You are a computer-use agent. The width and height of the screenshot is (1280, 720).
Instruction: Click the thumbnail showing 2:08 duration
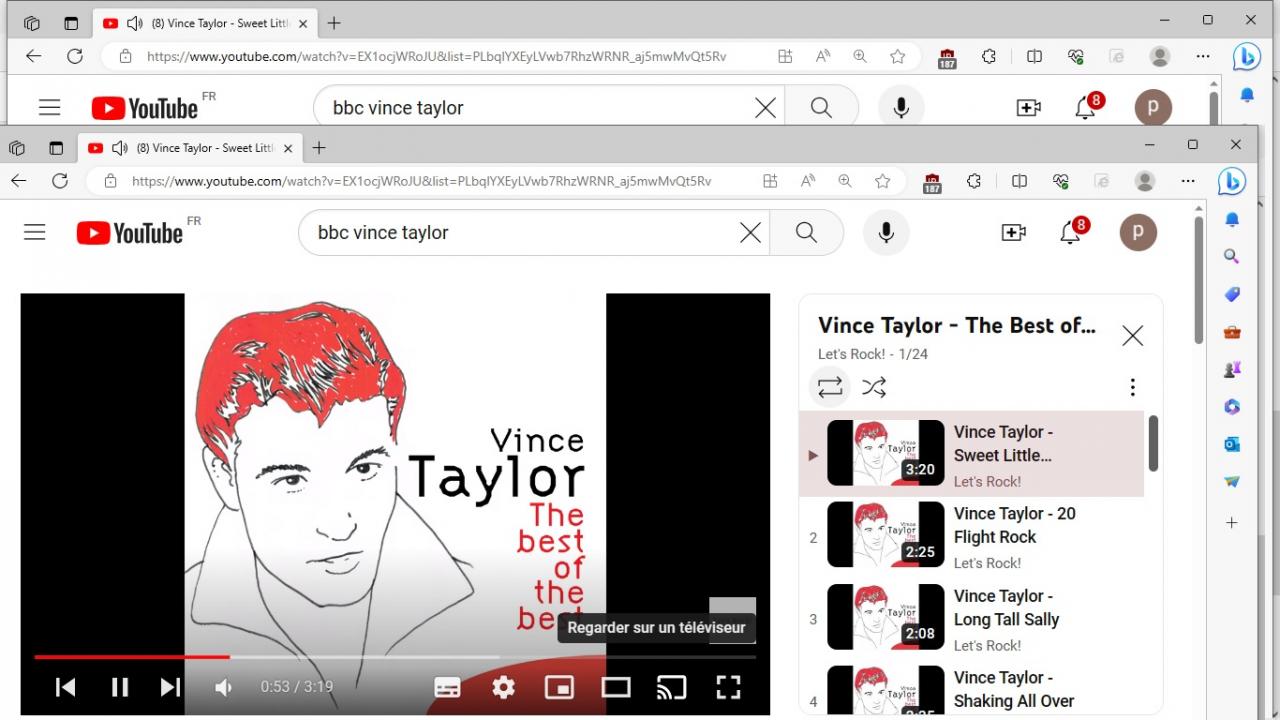pos(886,617)
